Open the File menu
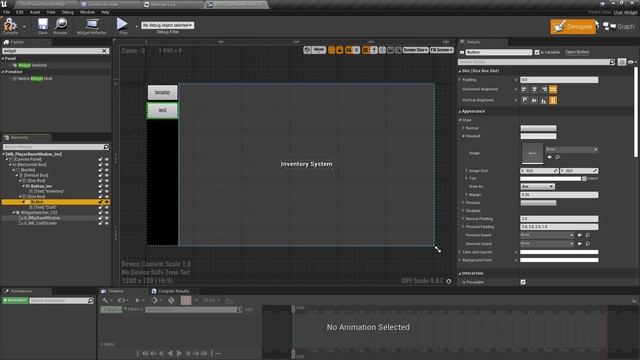The image size is (640, 360). point(7,12)
